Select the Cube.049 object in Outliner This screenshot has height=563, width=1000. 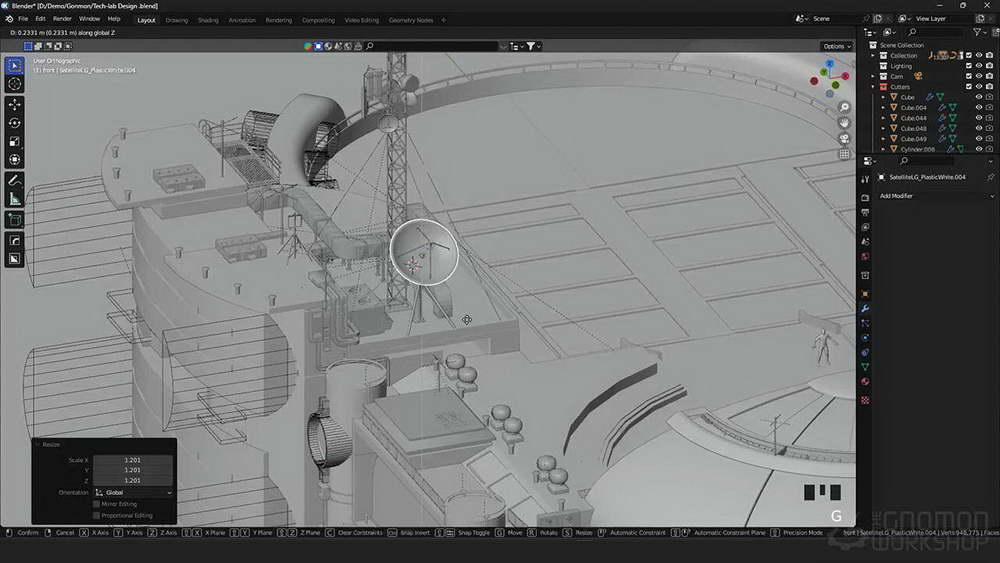[913, 139]
